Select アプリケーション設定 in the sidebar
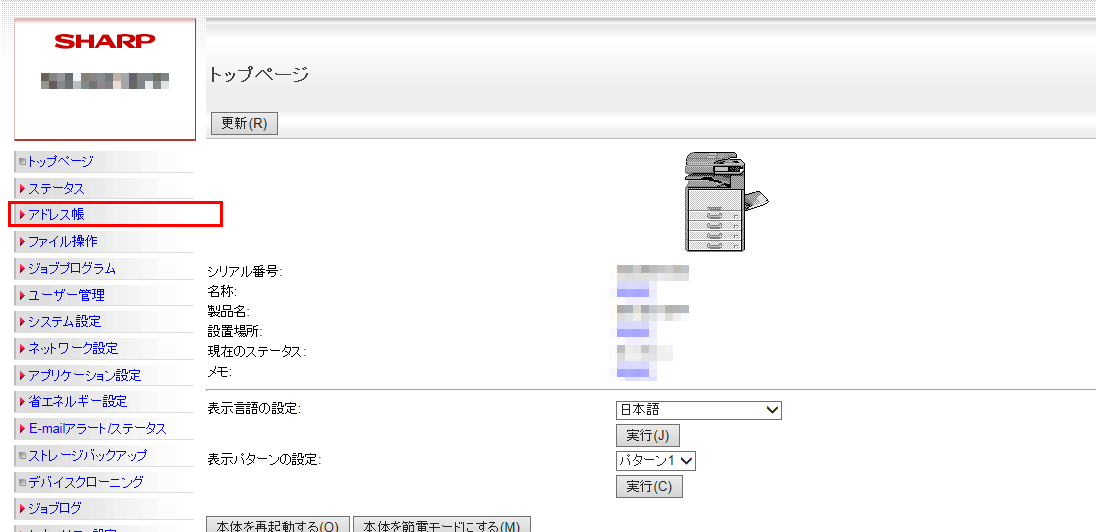This screenshot has height=532, width=1096. (84, 375)
